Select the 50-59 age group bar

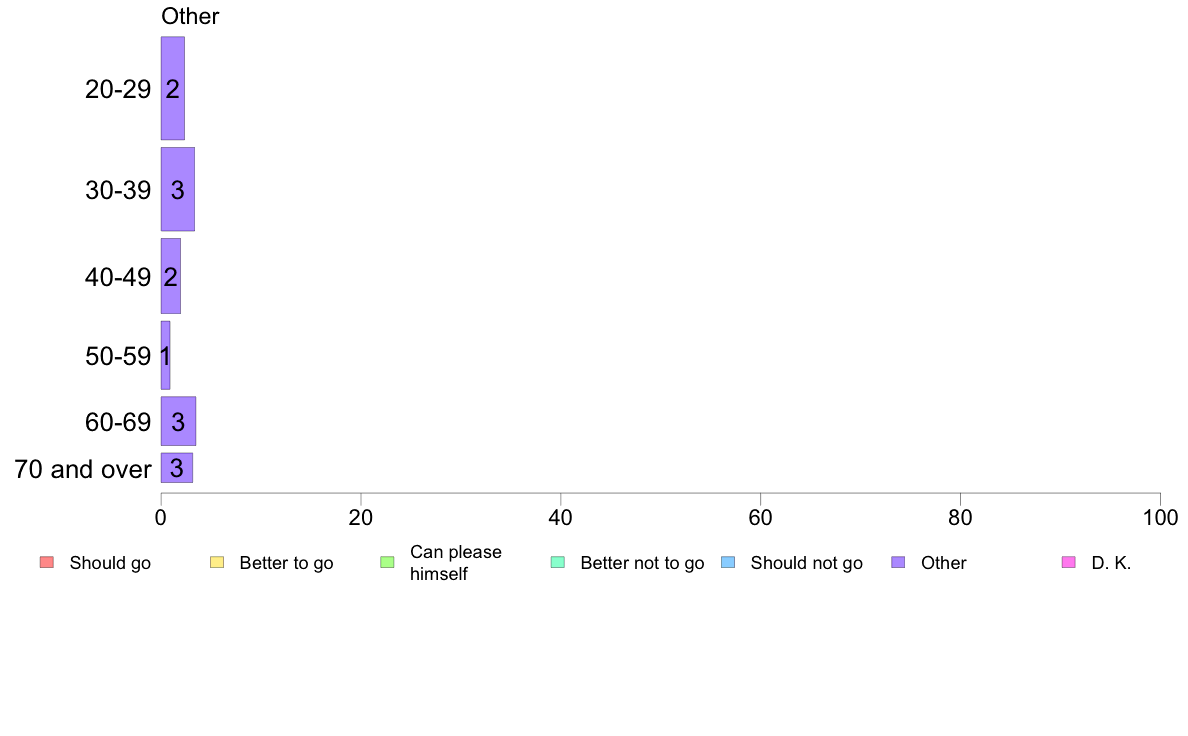165,355
